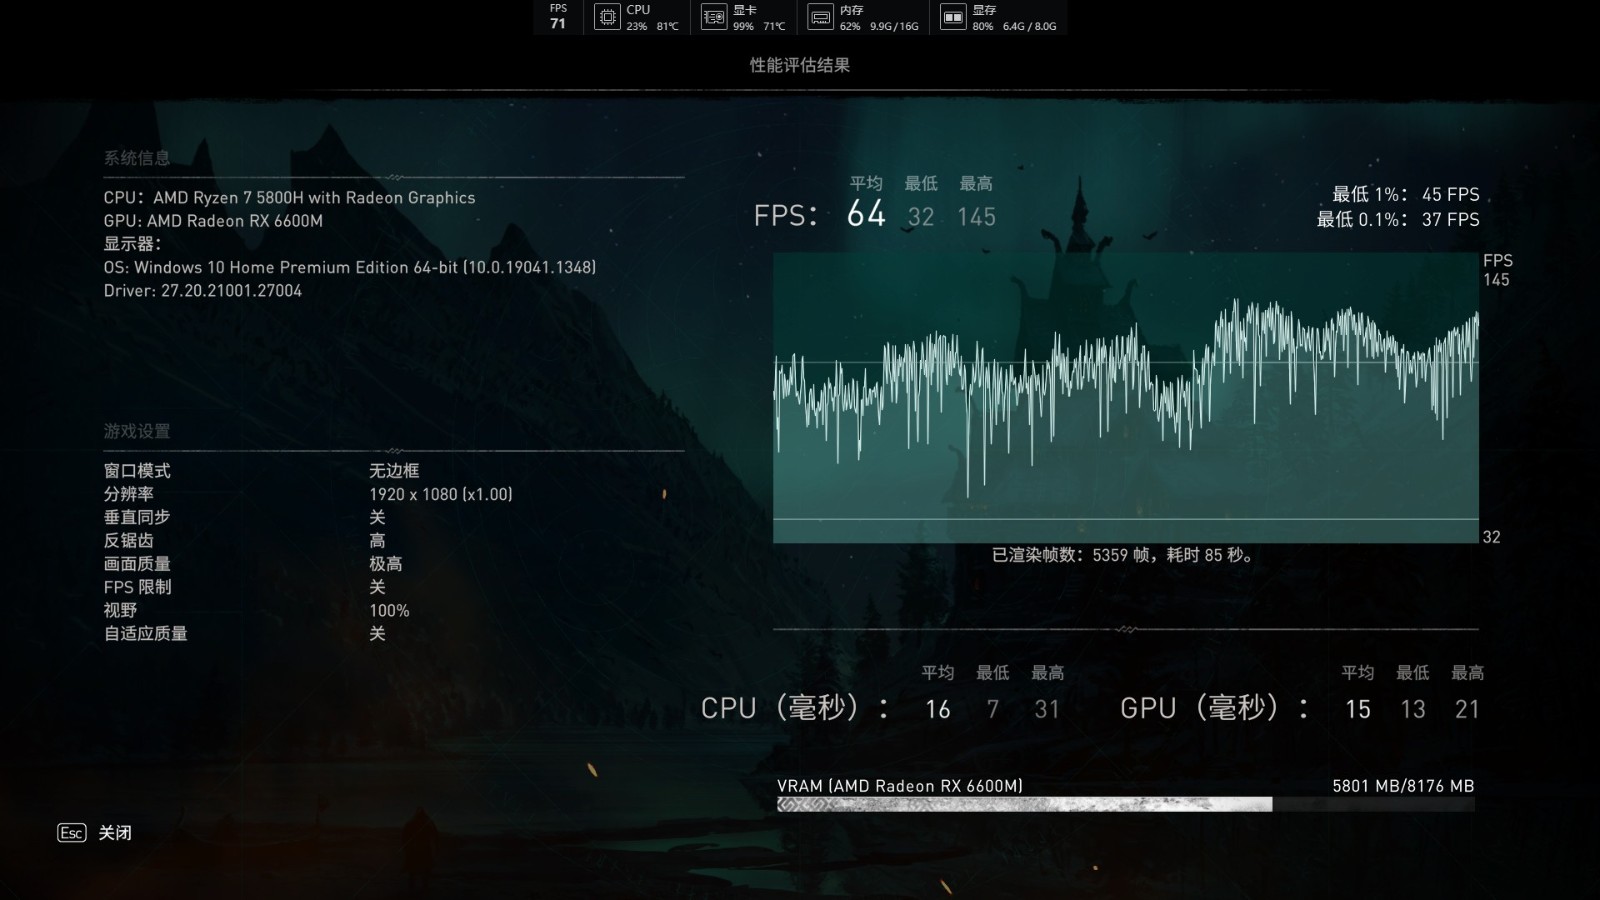Click the 窗口模式 setting row label
This screenshot has width=1600, height=900.
pos(137,471)
